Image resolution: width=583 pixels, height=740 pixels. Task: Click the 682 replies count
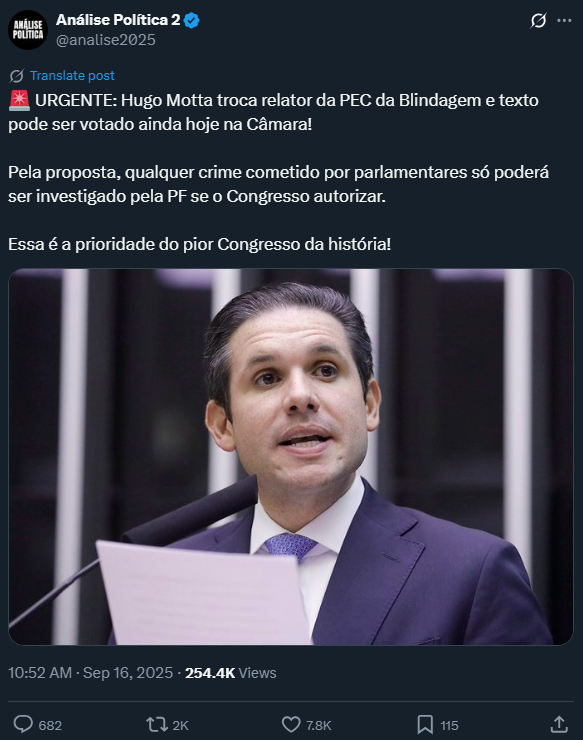coord(50,725)
